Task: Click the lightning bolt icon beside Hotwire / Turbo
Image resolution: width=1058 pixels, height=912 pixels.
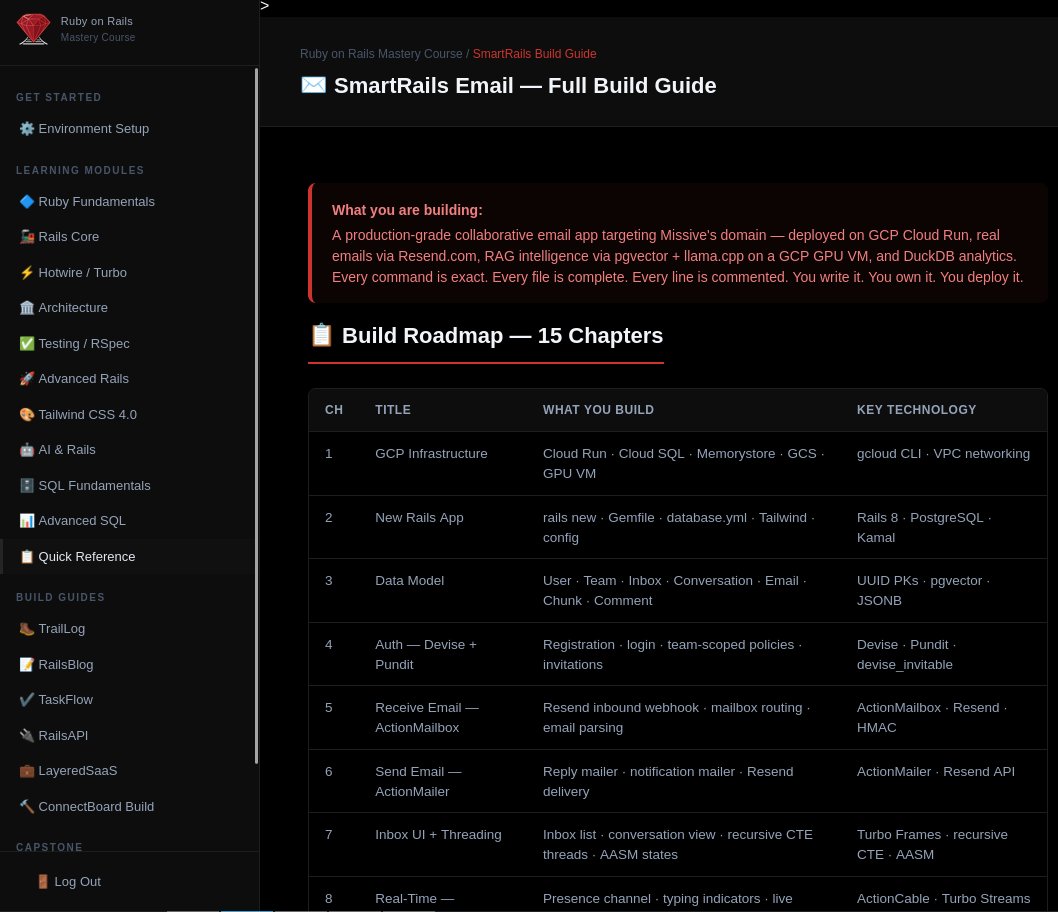Action: 27,273
